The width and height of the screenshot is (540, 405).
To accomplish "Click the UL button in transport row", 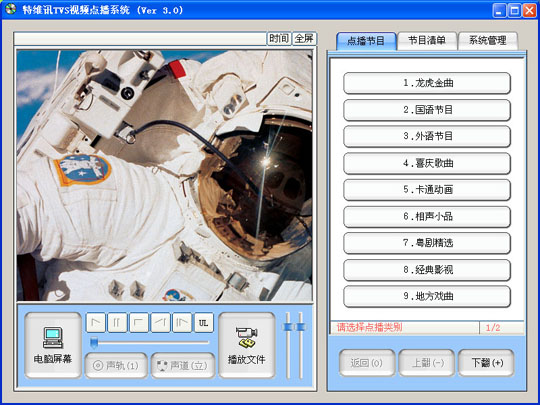I will [204, 323].
